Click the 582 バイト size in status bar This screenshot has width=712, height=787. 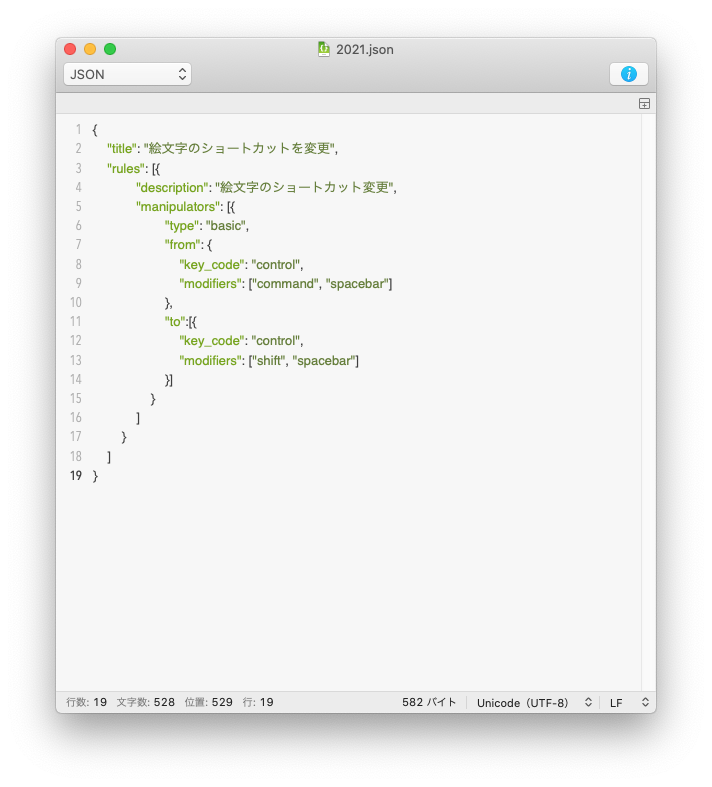point(429,702)
